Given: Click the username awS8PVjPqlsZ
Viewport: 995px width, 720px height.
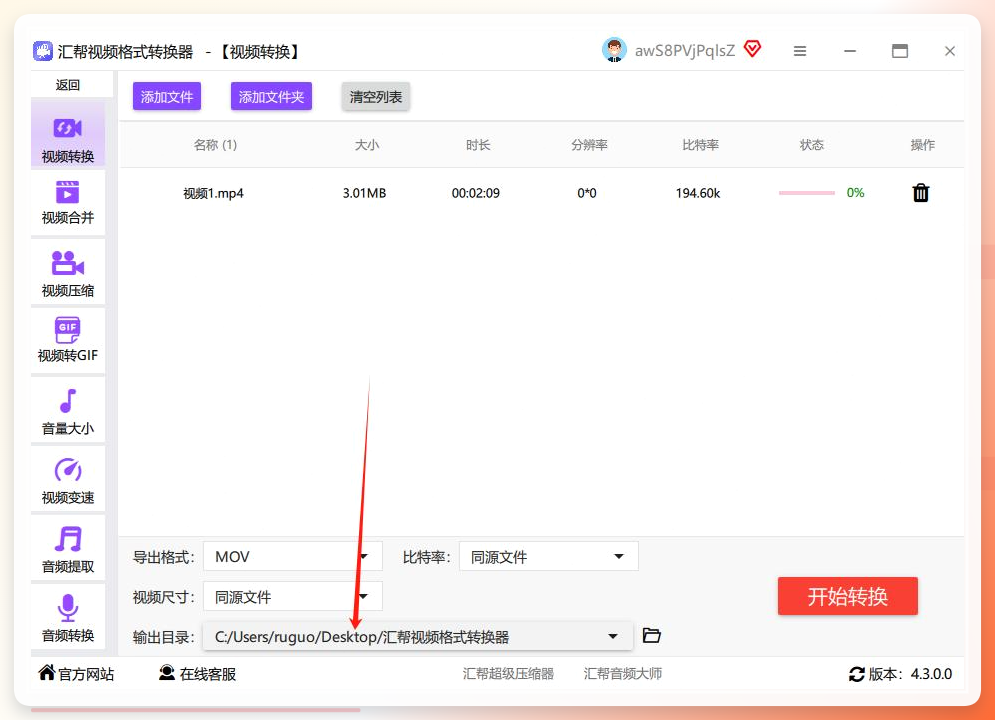Looking at the screenshot, I should pos(685,51).
